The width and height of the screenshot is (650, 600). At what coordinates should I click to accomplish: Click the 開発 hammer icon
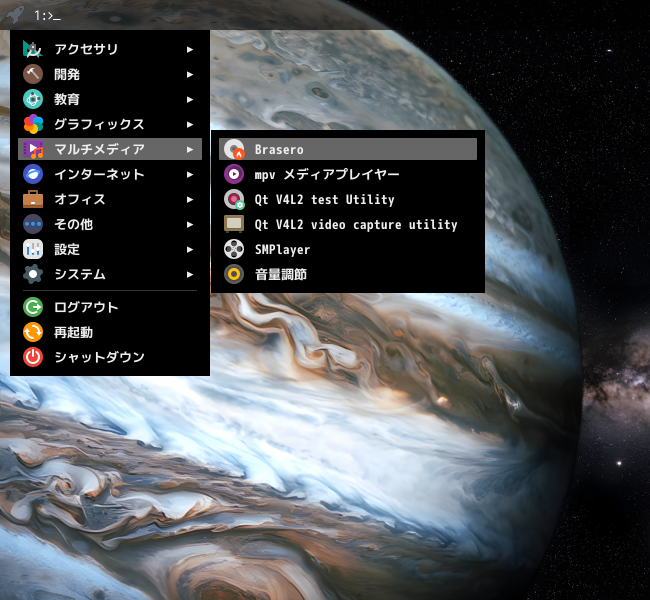[33, 74]
